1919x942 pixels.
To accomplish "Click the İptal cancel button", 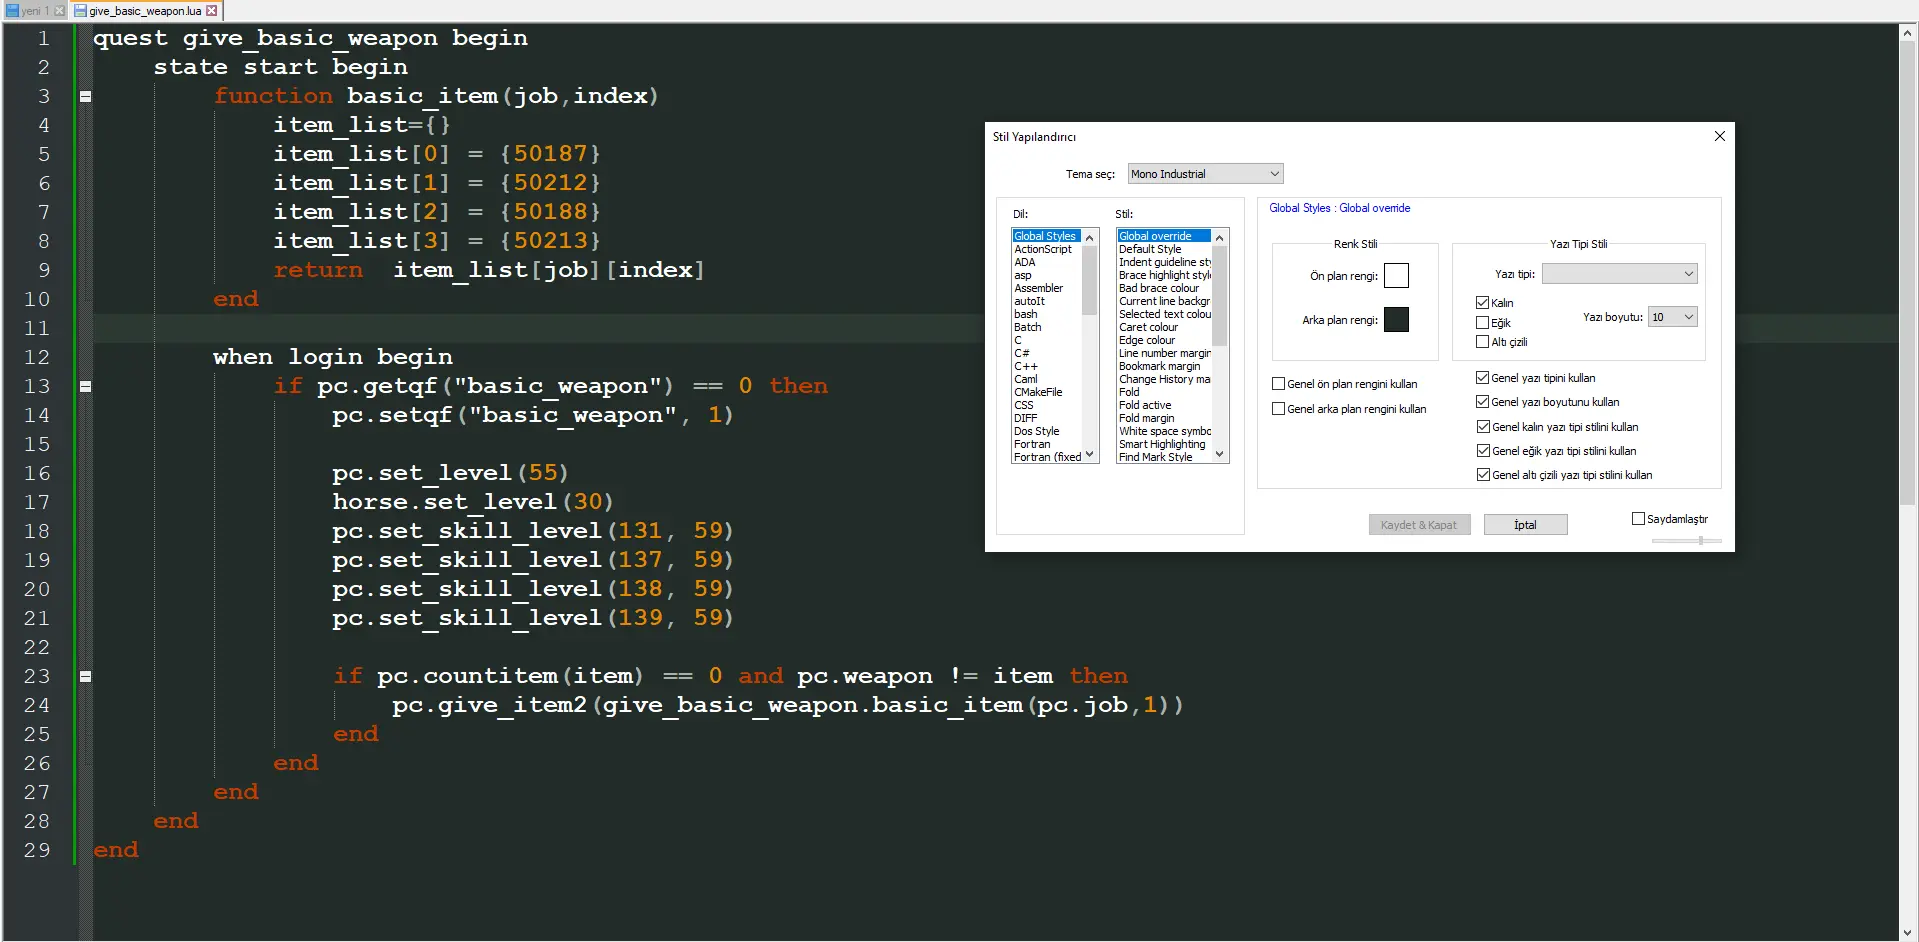I will [1525, 525].
